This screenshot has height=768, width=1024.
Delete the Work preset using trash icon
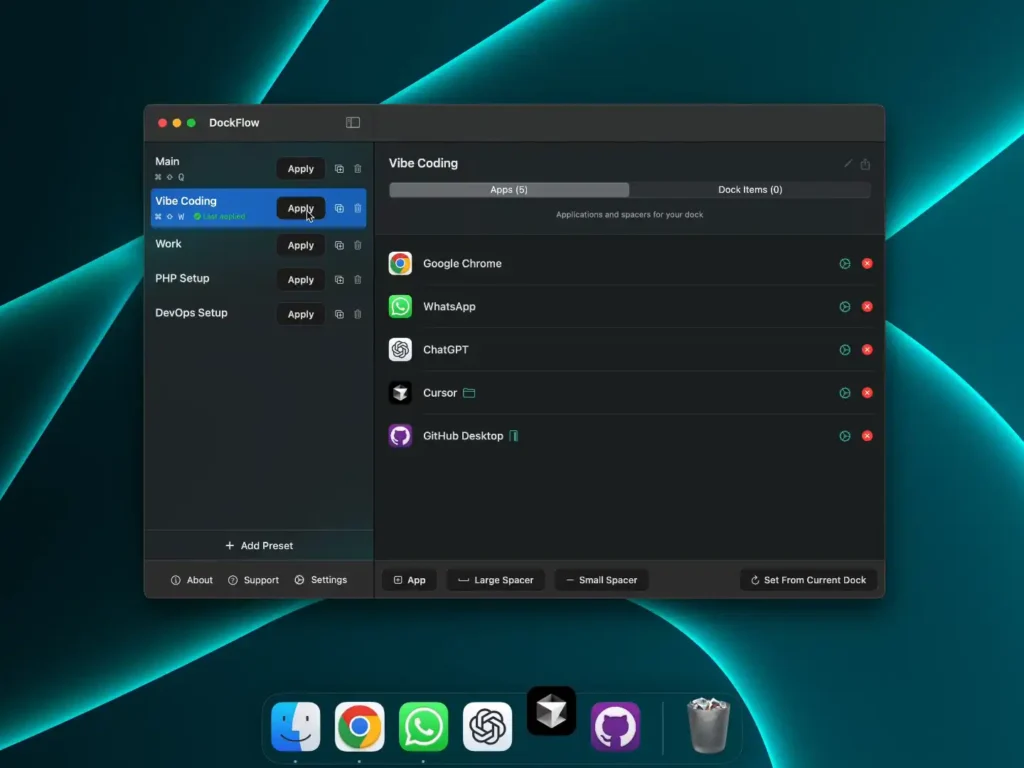(358, 245)
